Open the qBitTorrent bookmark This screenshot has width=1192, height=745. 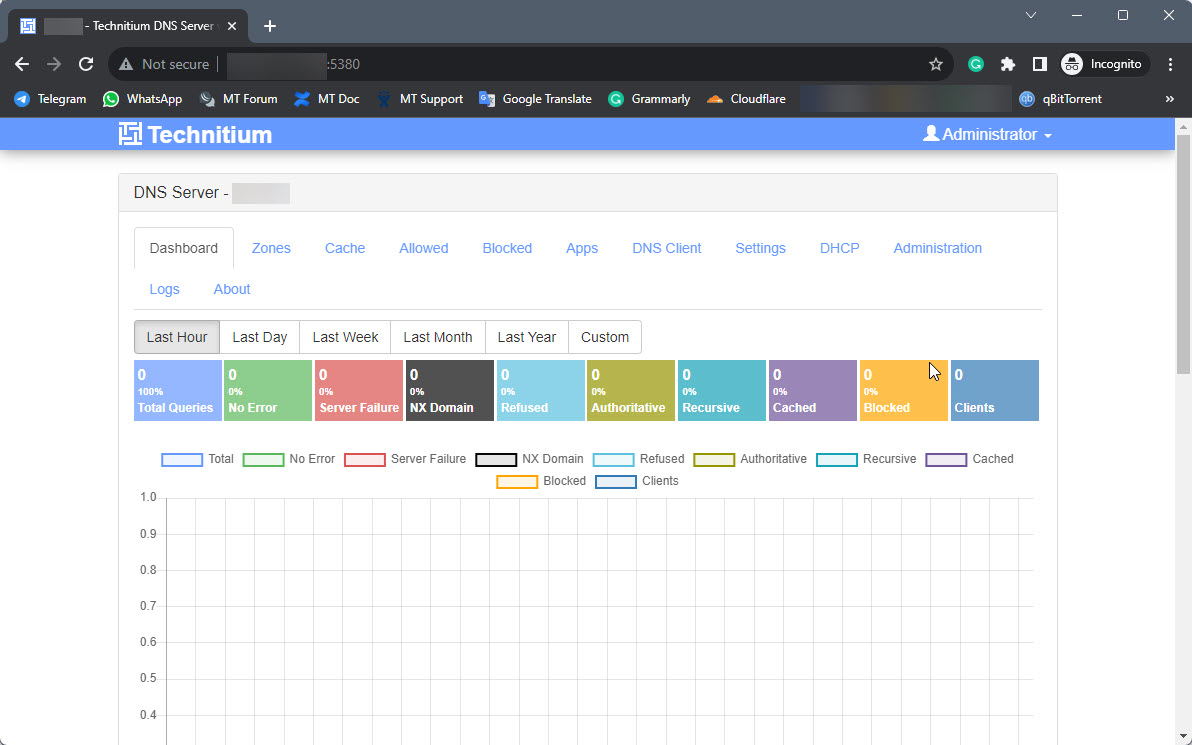point(1060,99)
